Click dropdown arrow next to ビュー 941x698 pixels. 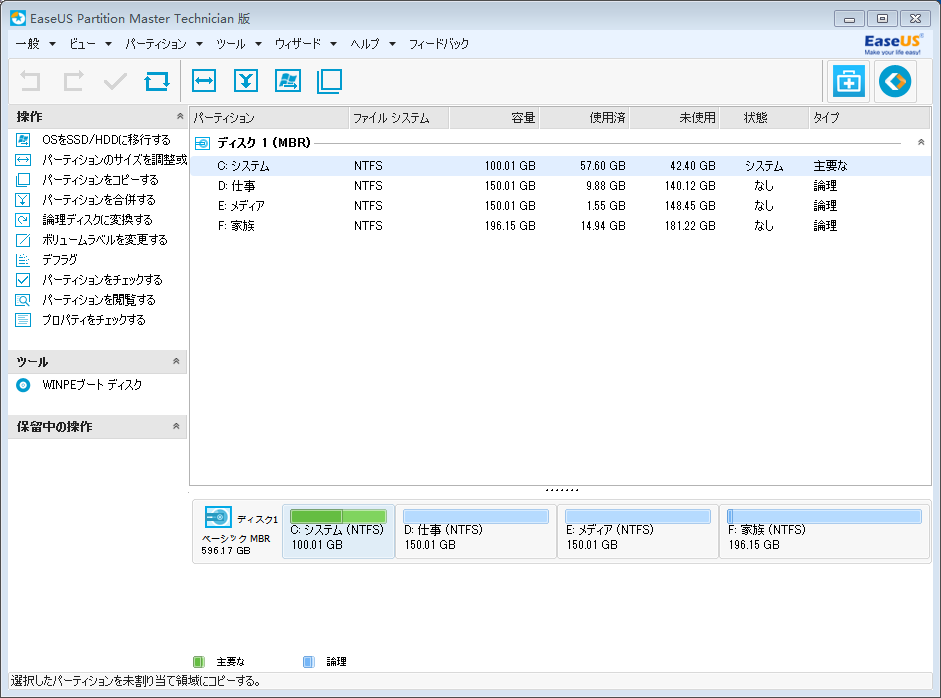[108, 44]
